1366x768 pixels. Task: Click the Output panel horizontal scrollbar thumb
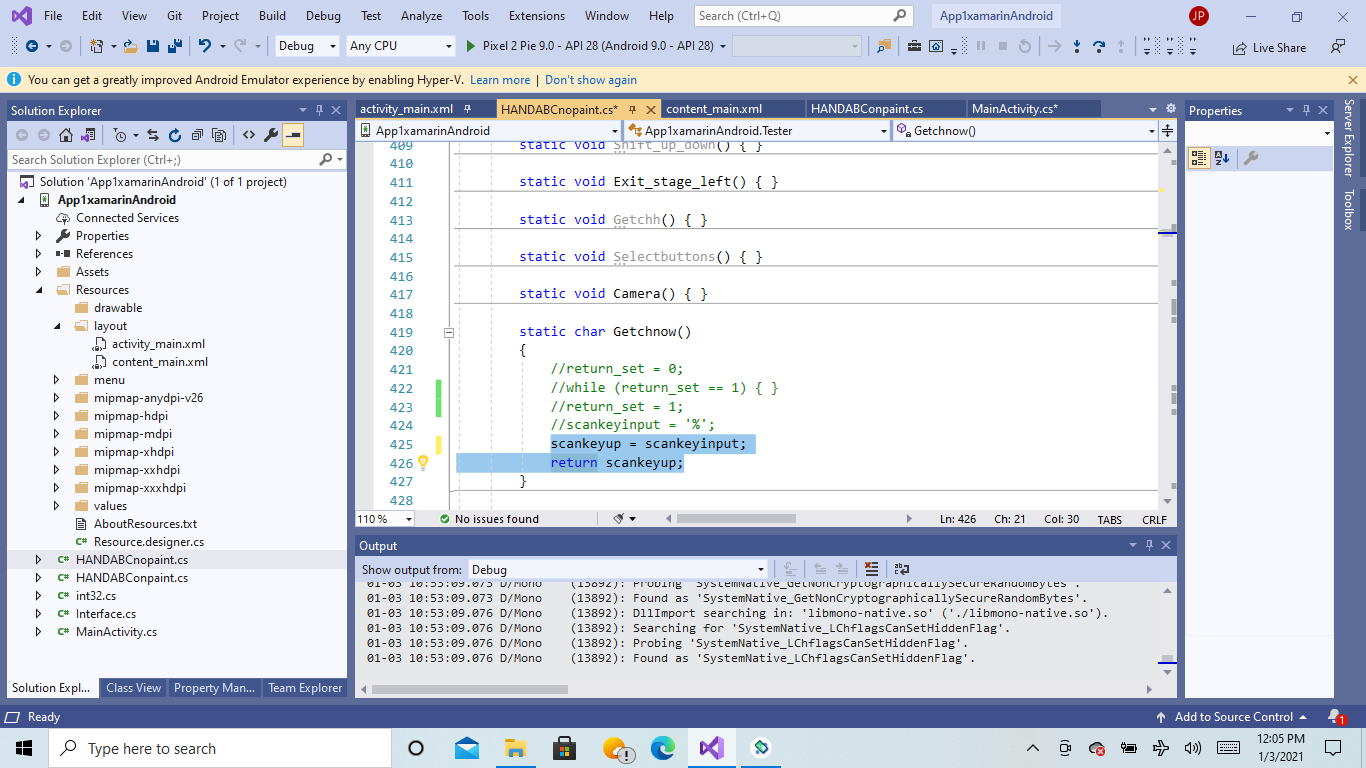click(x=469, y=689)
